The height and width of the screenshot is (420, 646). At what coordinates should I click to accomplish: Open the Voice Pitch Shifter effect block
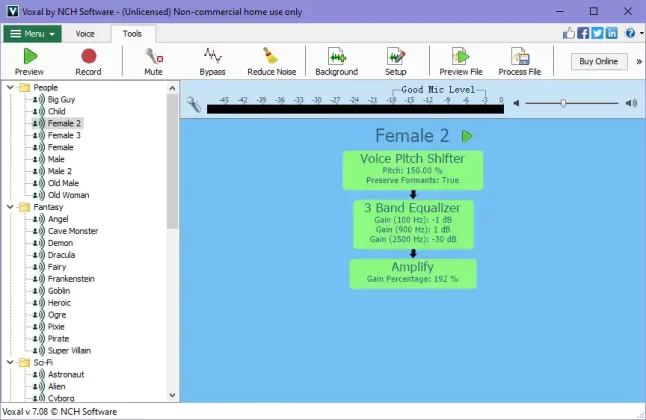point(413,170)
